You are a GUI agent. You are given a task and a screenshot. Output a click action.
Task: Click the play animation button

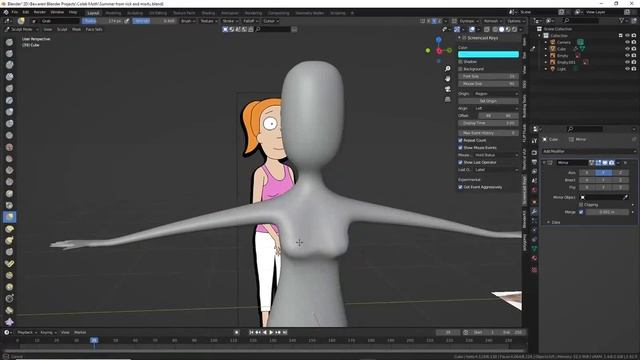pyautogui.click(x=271, y=332)
